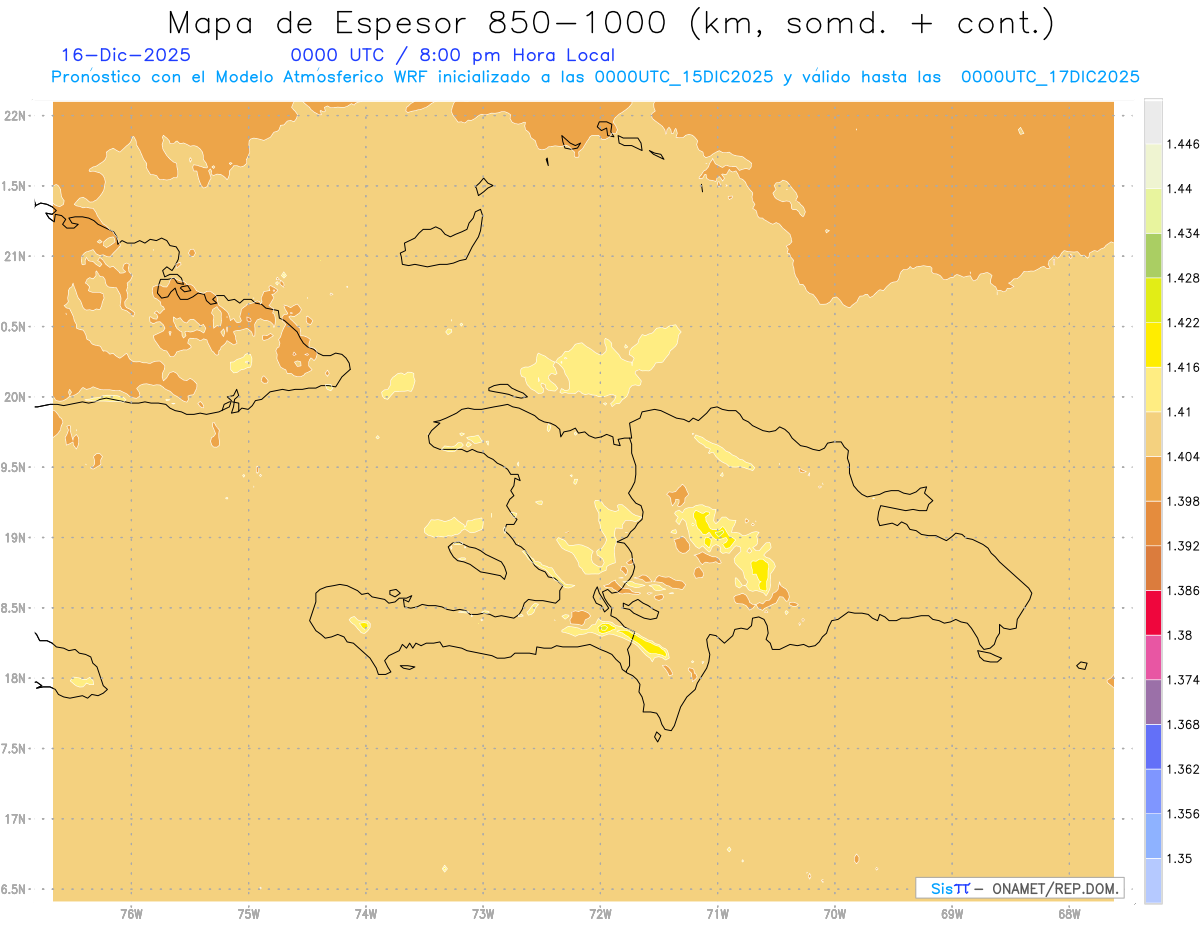Click the latitude label '22N'

pyautogui.click(x=16, y=115)
